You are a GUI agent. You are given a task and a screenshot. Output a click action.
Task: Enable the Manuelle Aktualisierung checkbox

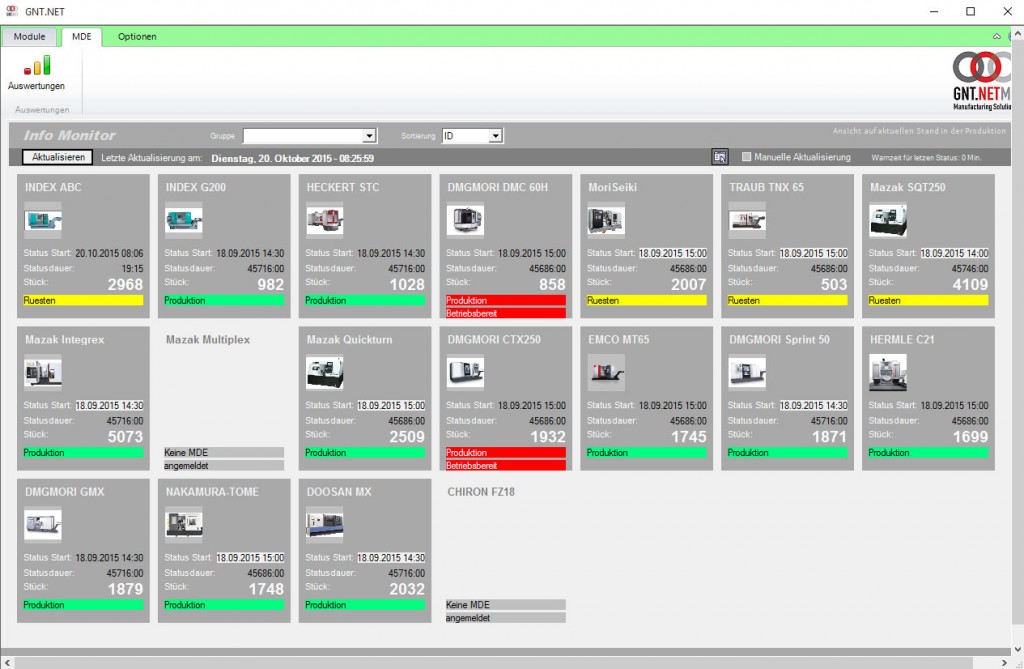[746, 157]
